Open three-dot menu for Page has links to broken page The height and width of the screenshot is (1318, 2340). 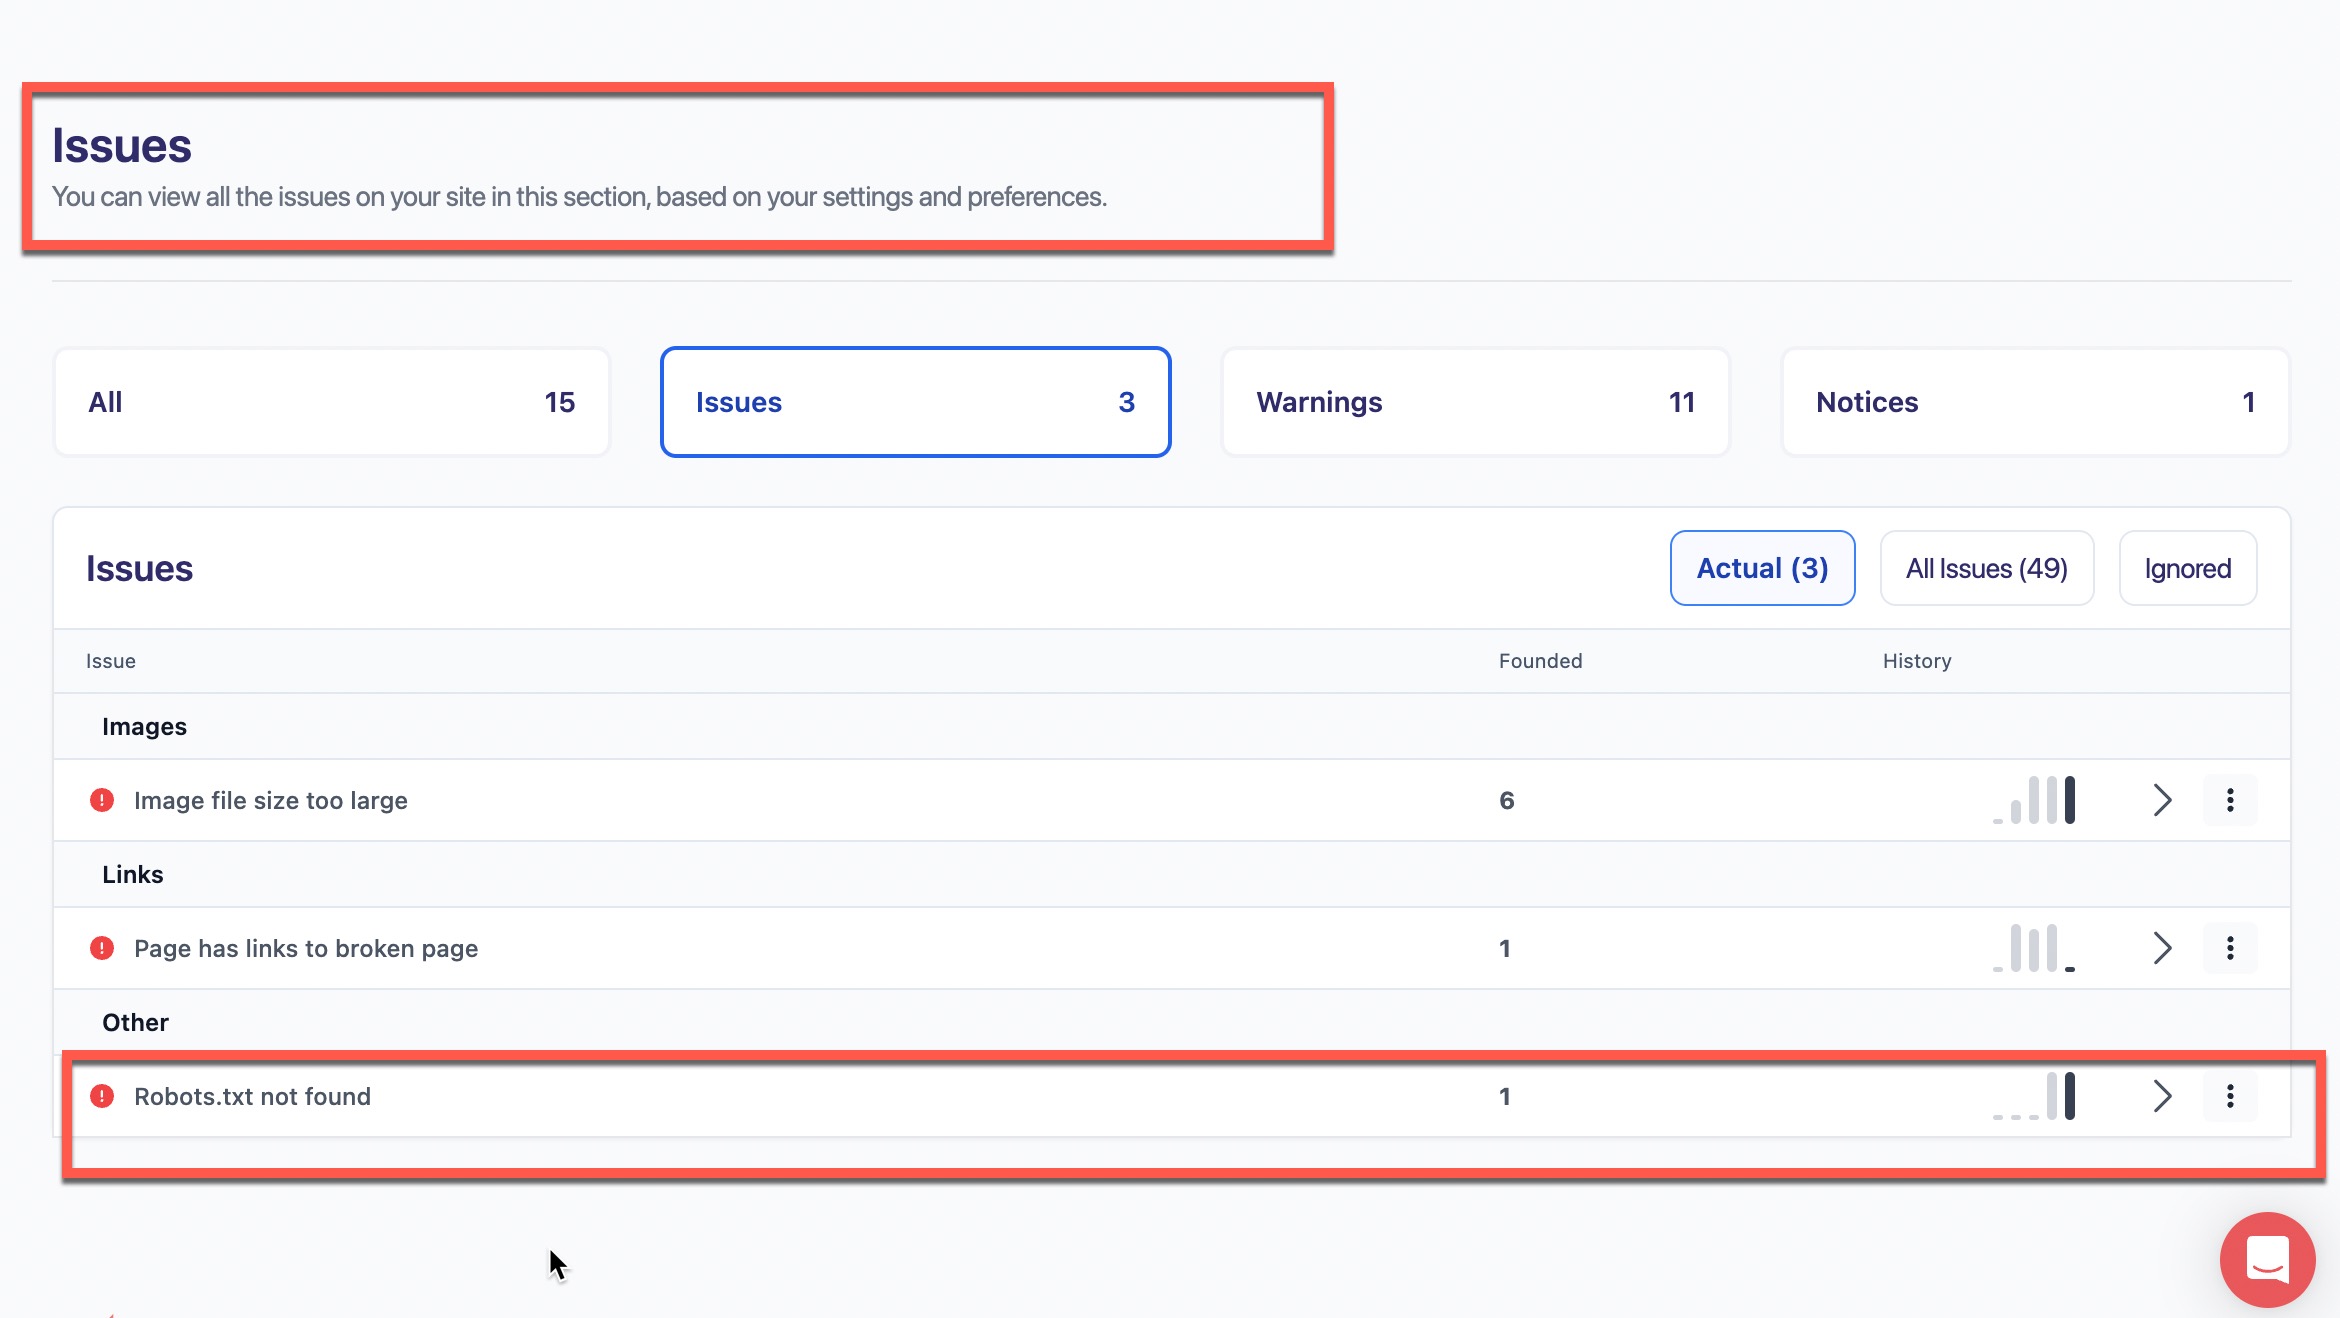coord(2230,948)
